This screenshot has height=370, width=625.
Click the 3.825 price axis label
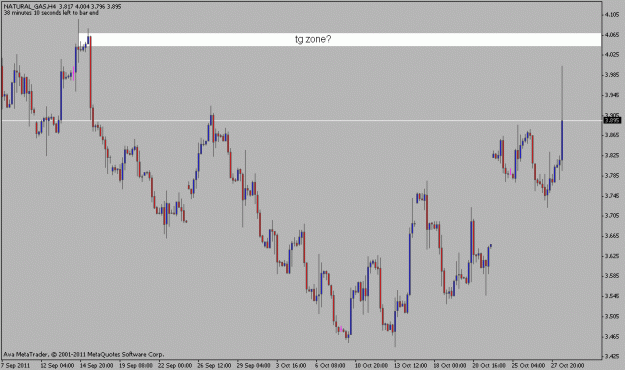(x=612, y=155)
